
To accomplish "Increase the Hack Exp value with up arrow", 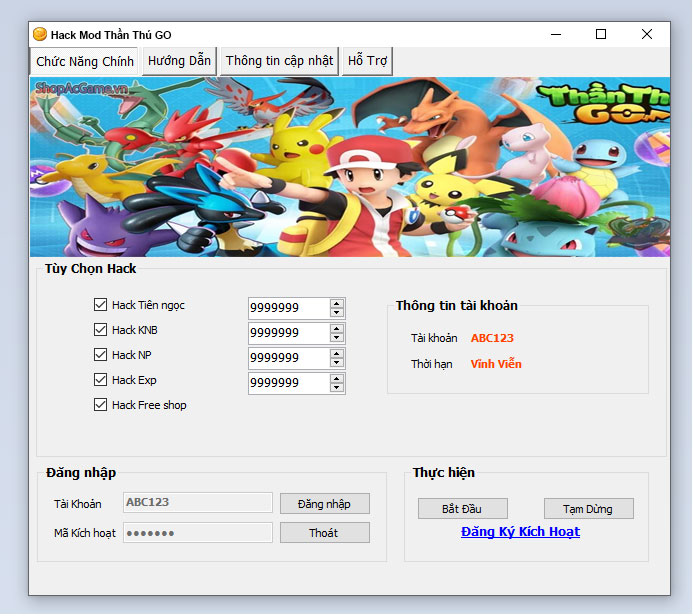I will pyautogui.click(x=337, y=379).
